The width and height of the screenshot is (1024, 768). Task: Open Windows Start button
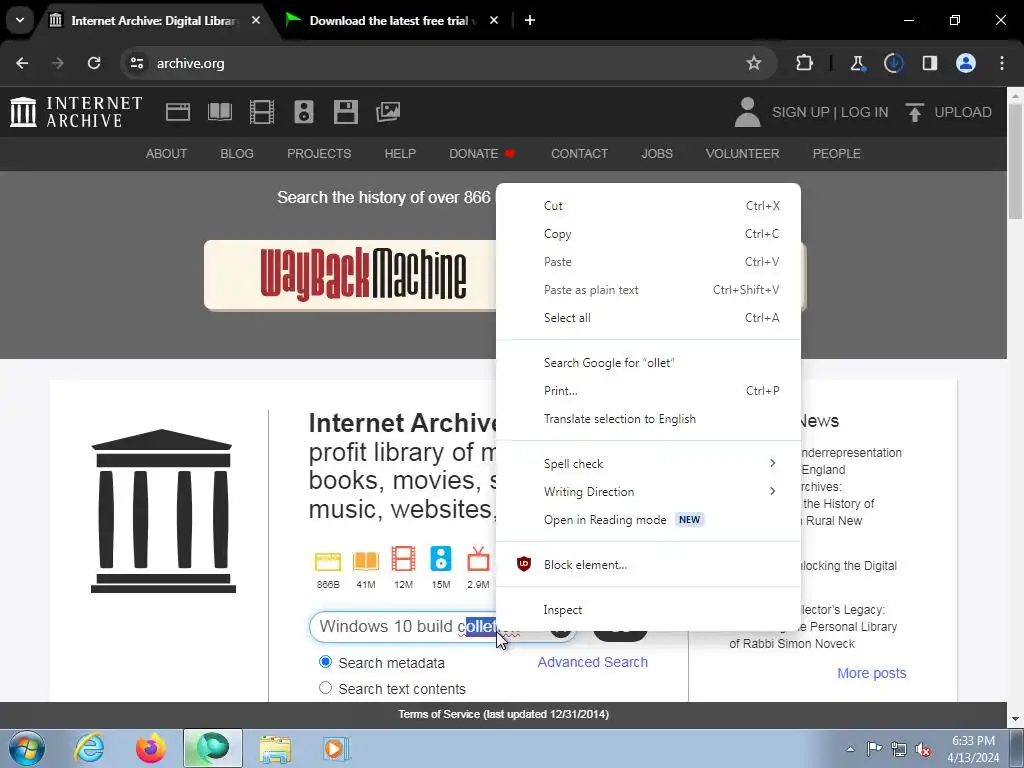point(26,748)
